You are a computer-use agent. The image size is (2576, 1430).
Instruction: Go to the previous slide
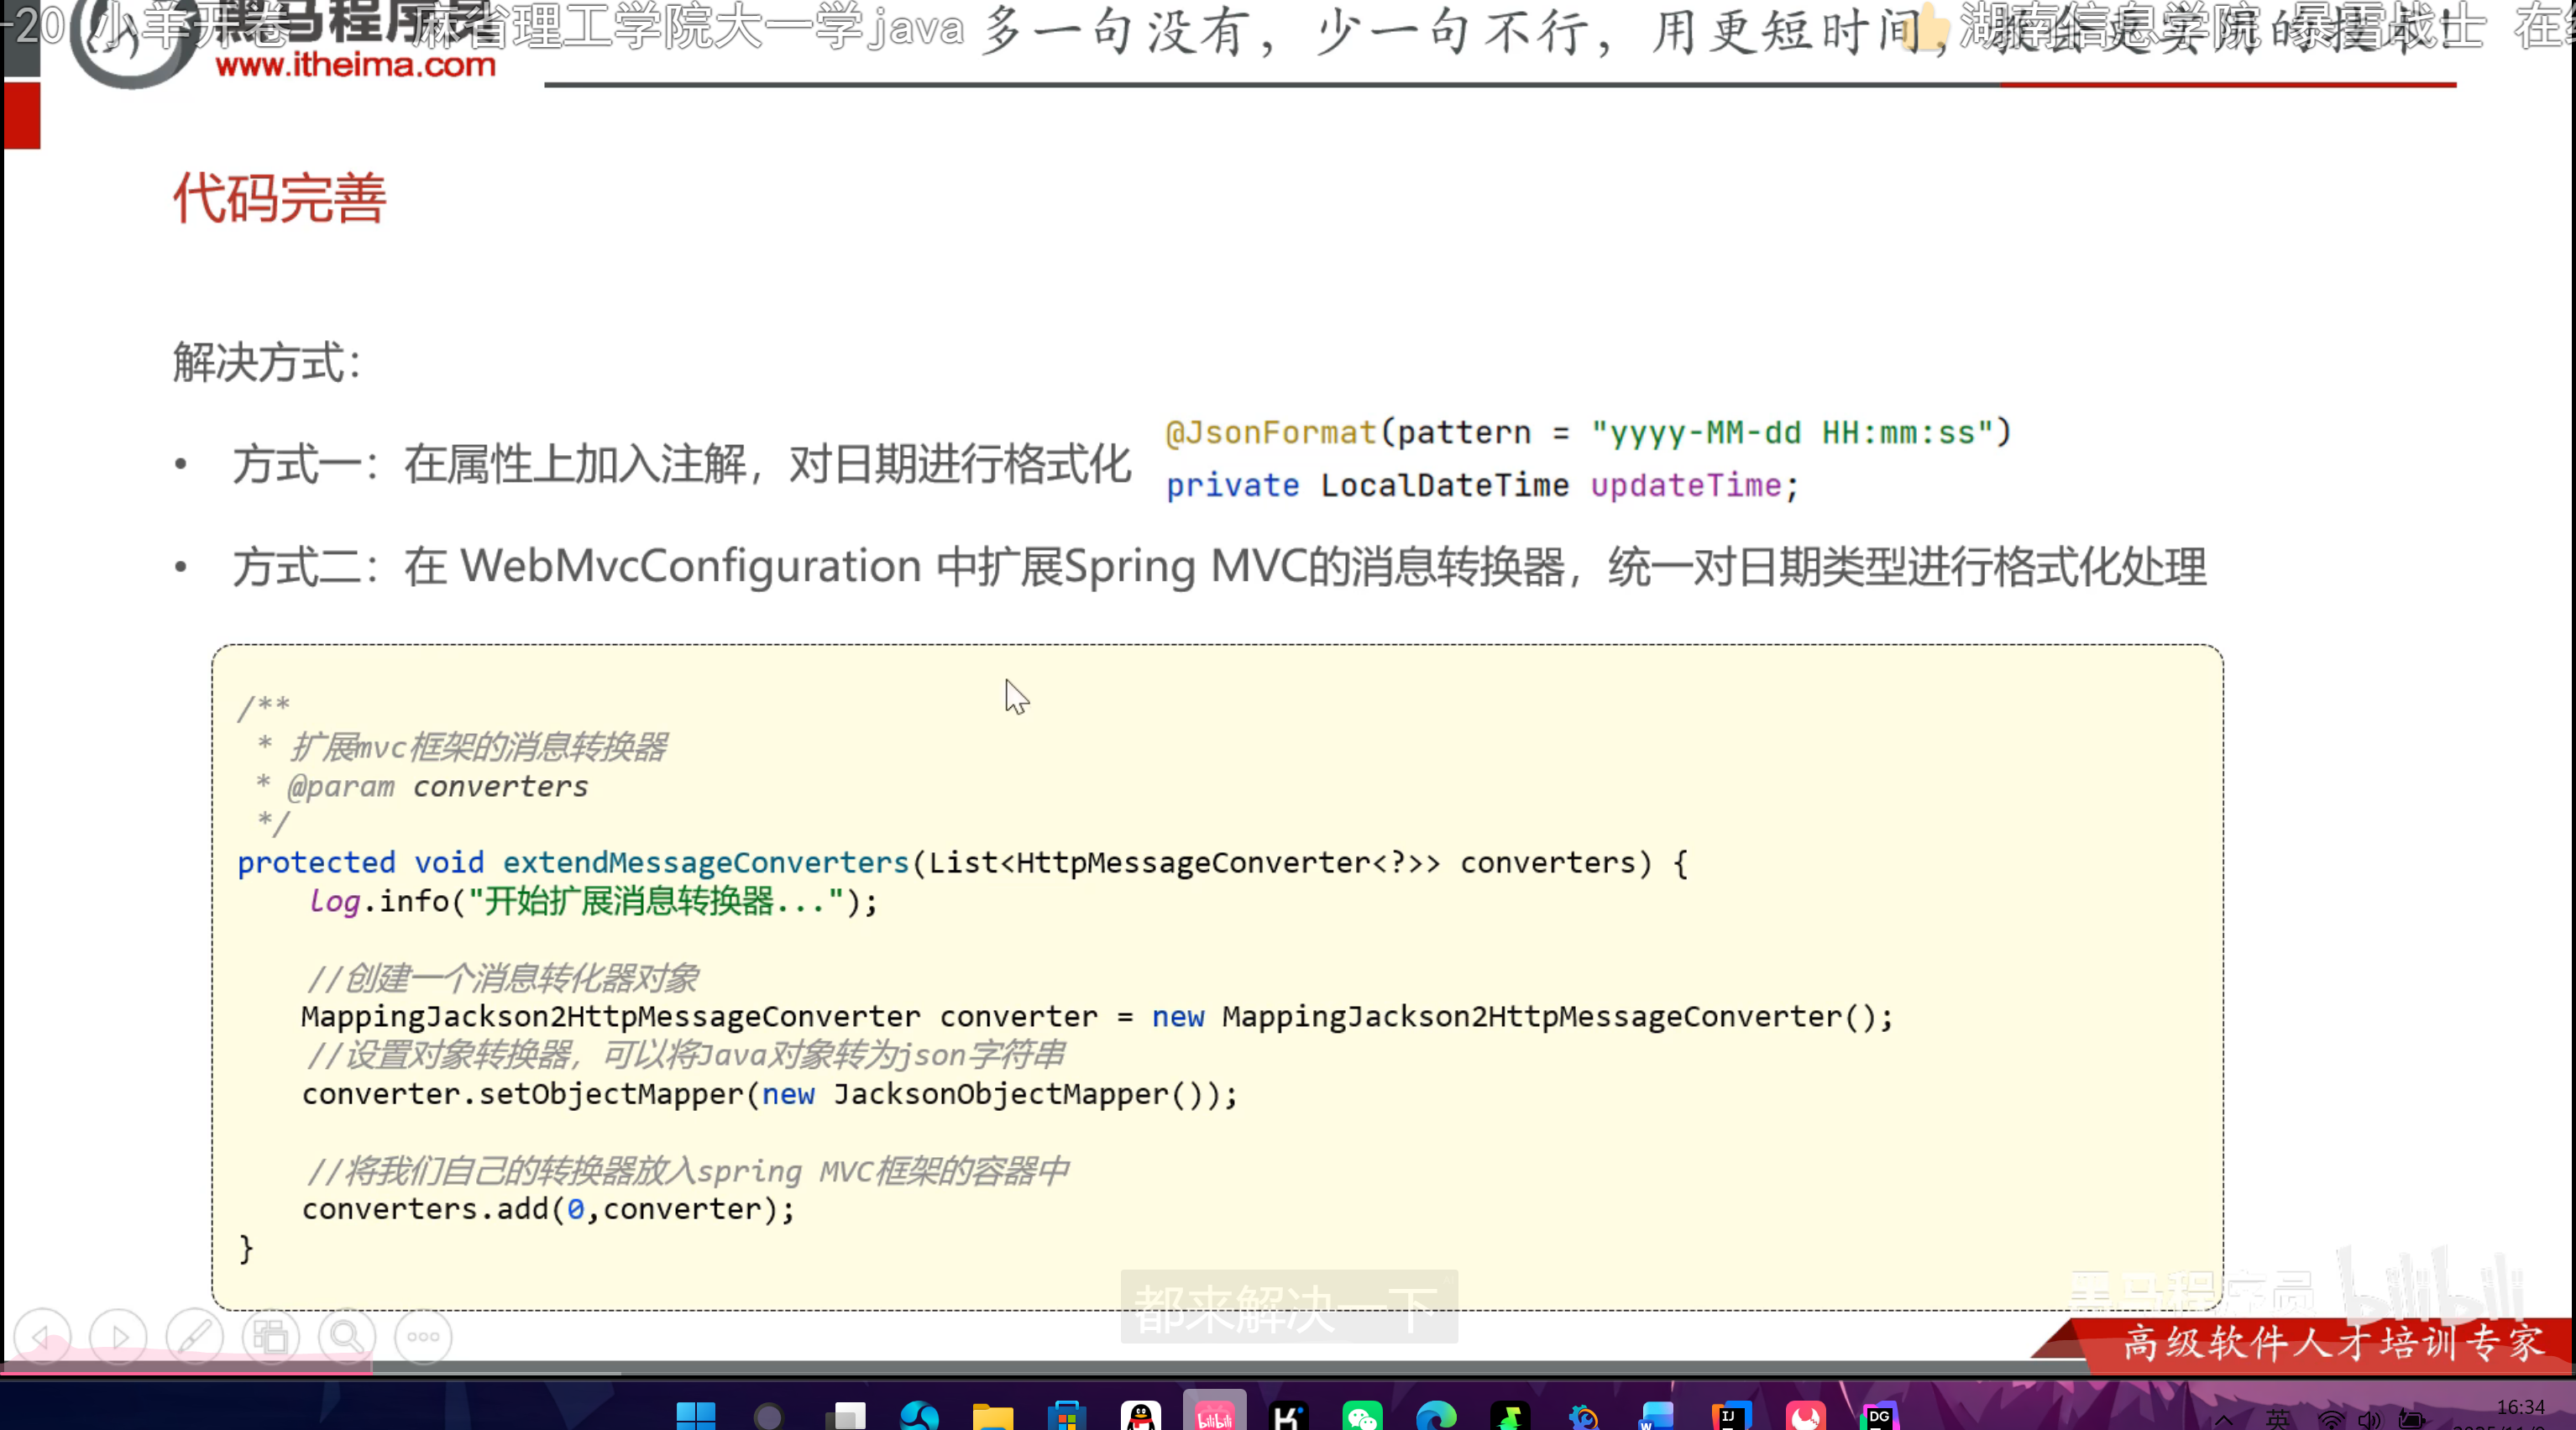pyautogui.click(x=43, y=1337)
